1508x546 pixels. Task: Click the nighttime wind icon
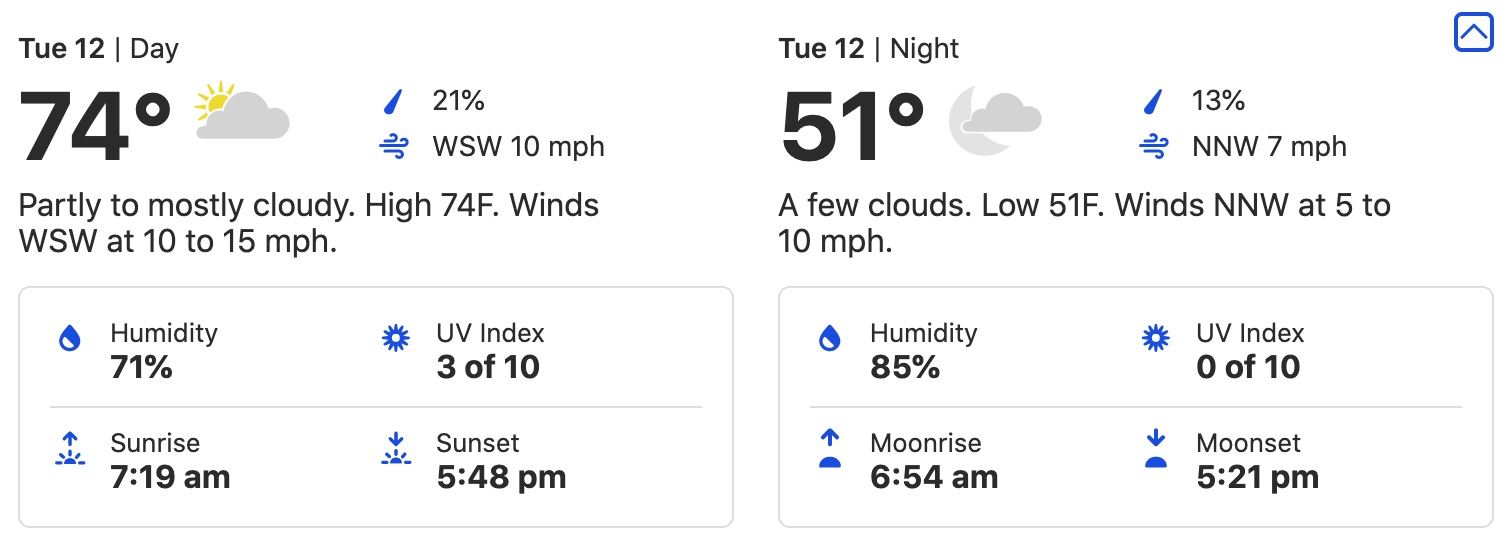(x=1153, y=147)
